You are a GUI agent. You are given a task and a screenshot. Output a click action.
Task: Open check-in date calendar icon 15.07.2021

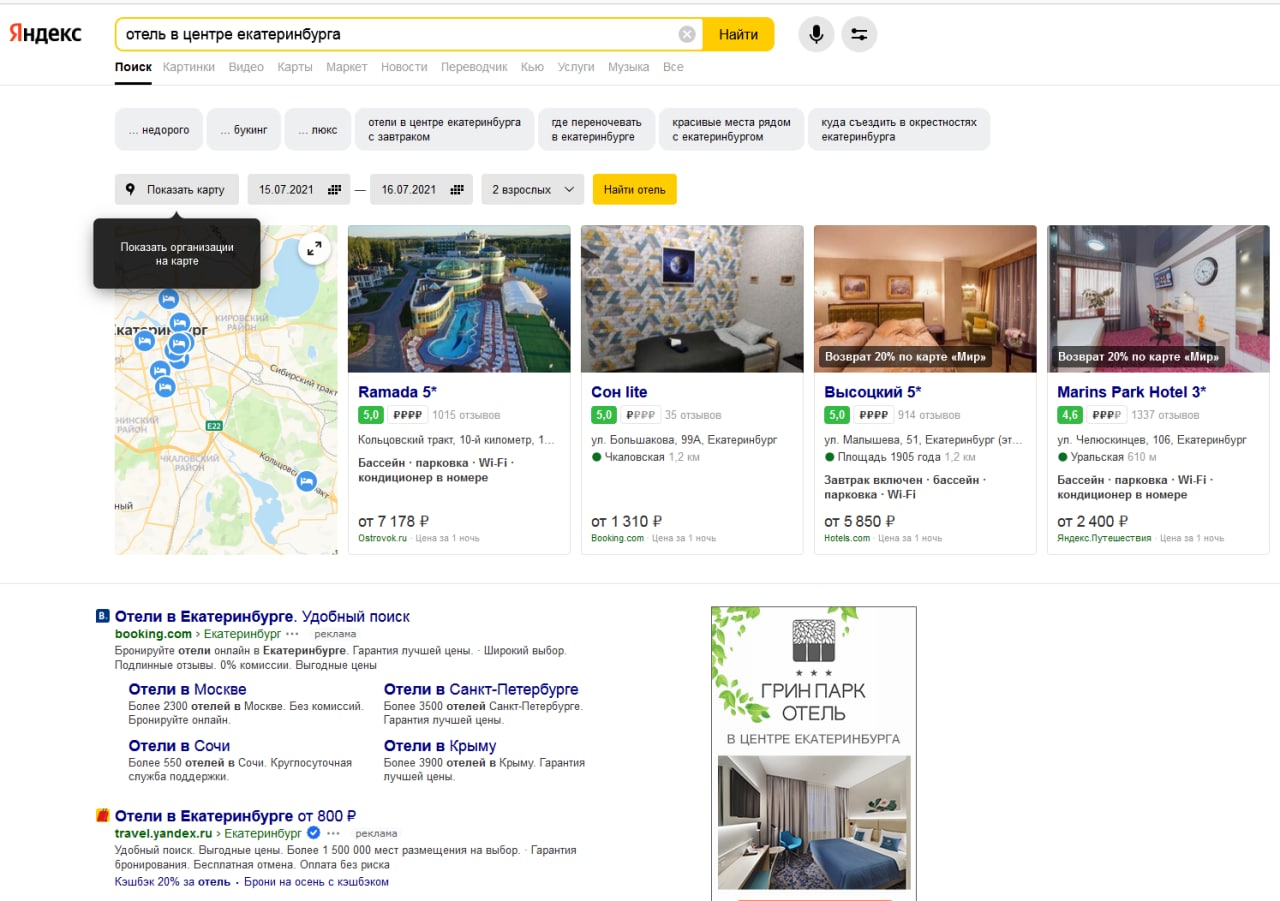[334, 189]
